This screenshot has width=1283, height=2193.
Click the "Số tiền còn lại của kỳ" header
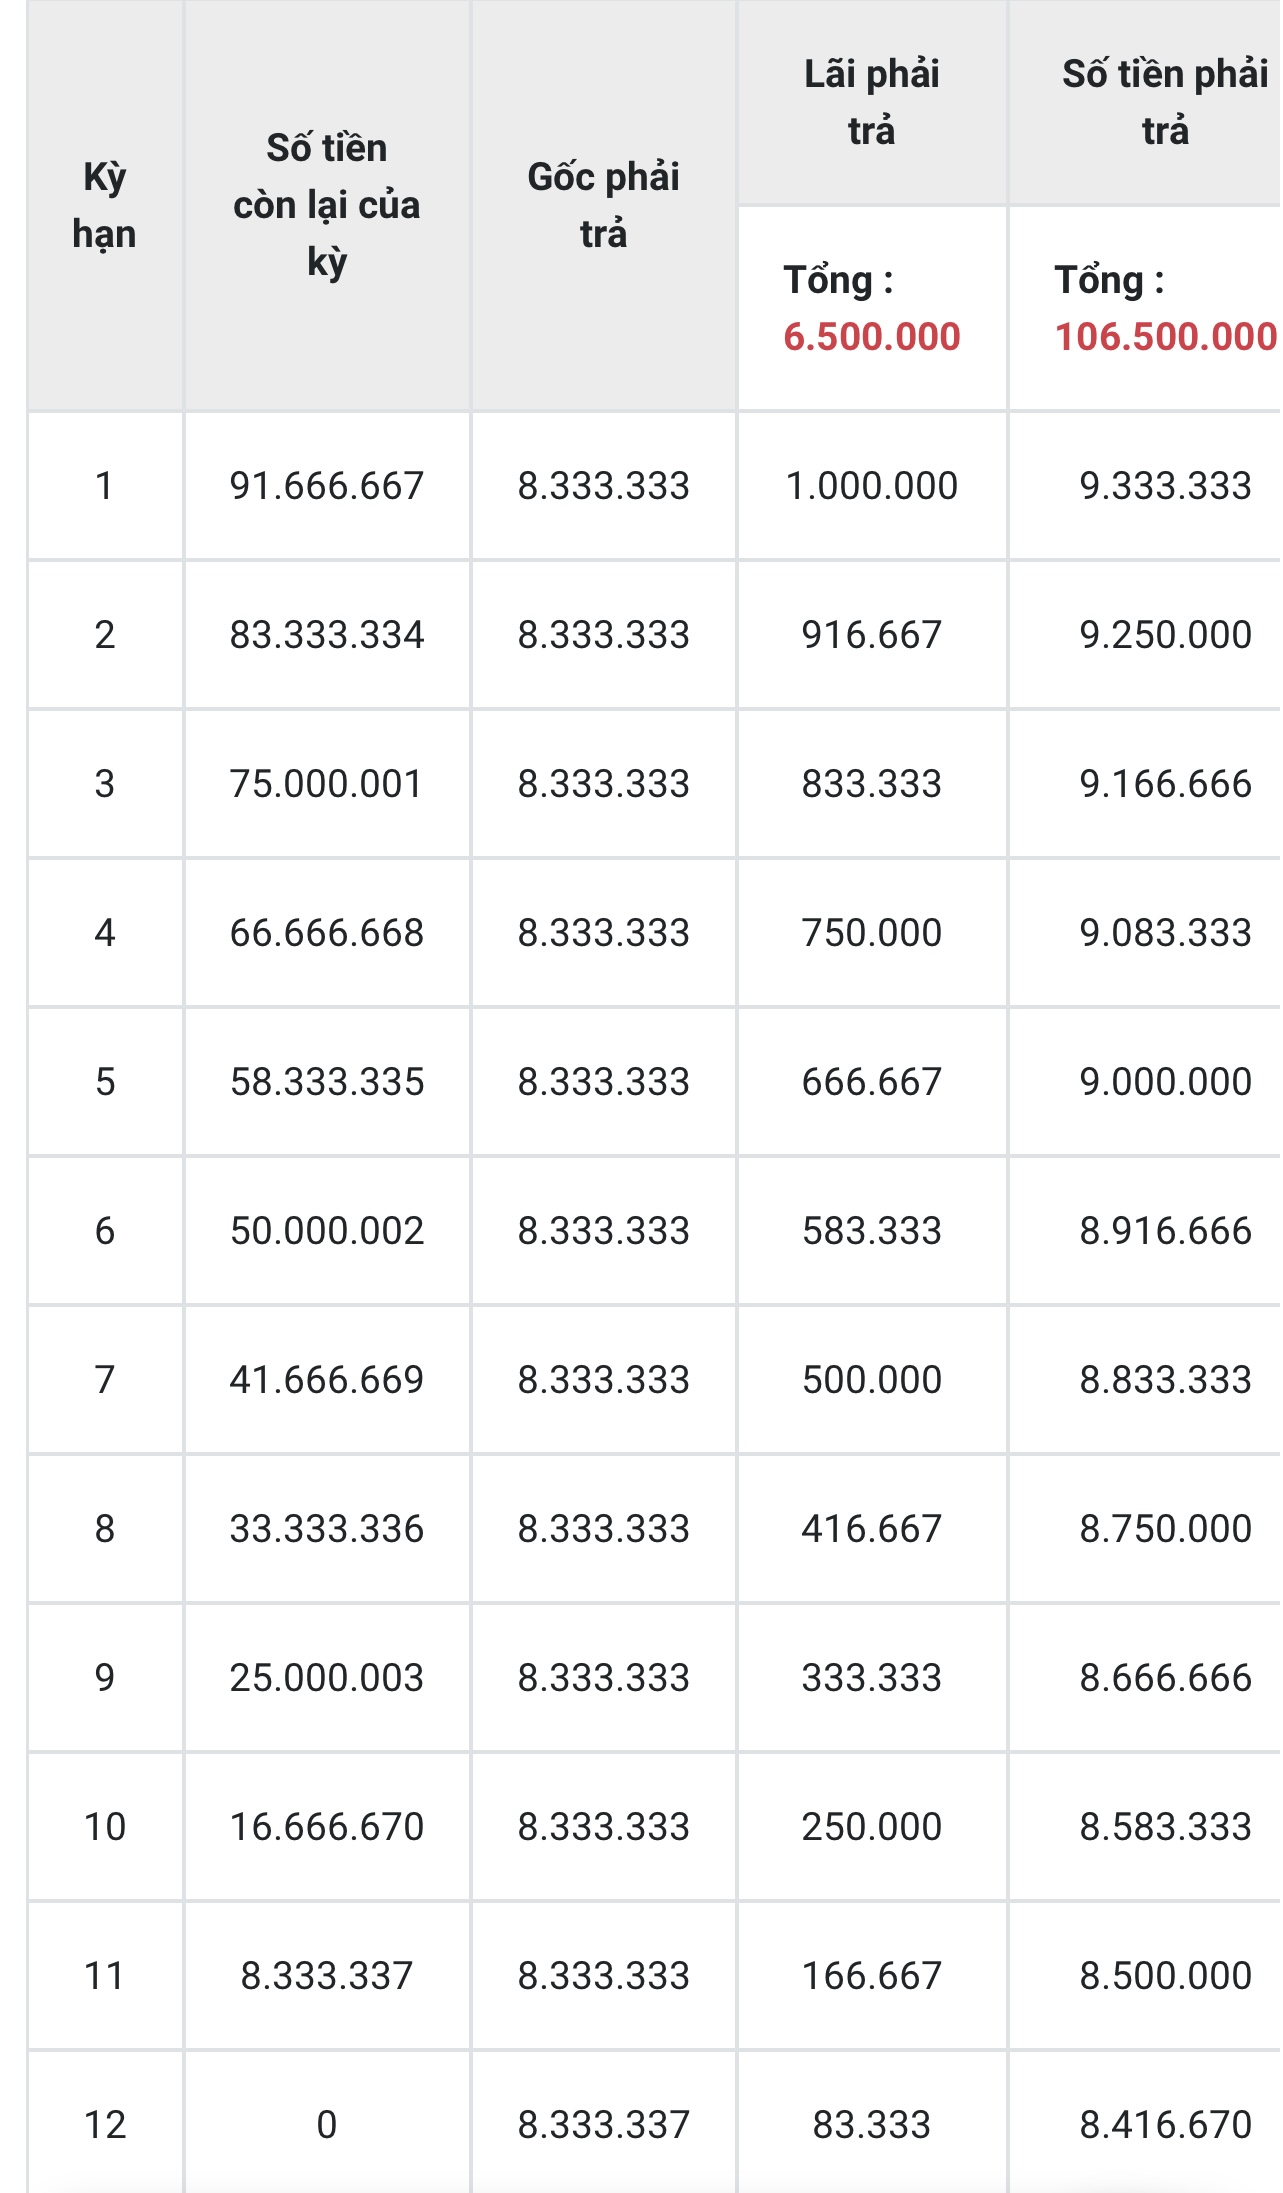click(326, 205)
